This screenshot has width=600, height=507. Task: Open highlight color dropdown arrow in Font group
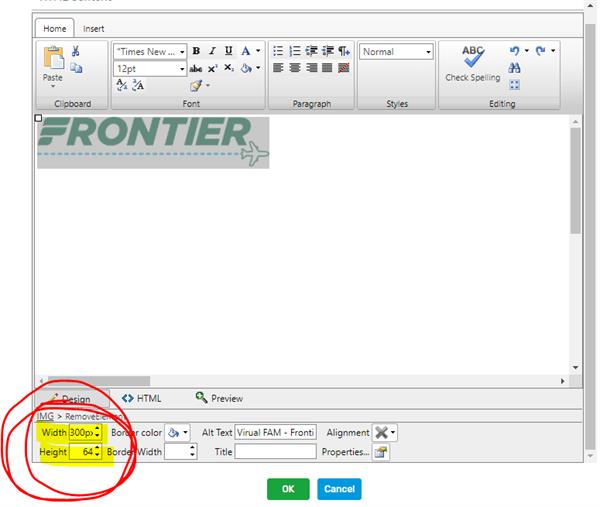(258, 68)
